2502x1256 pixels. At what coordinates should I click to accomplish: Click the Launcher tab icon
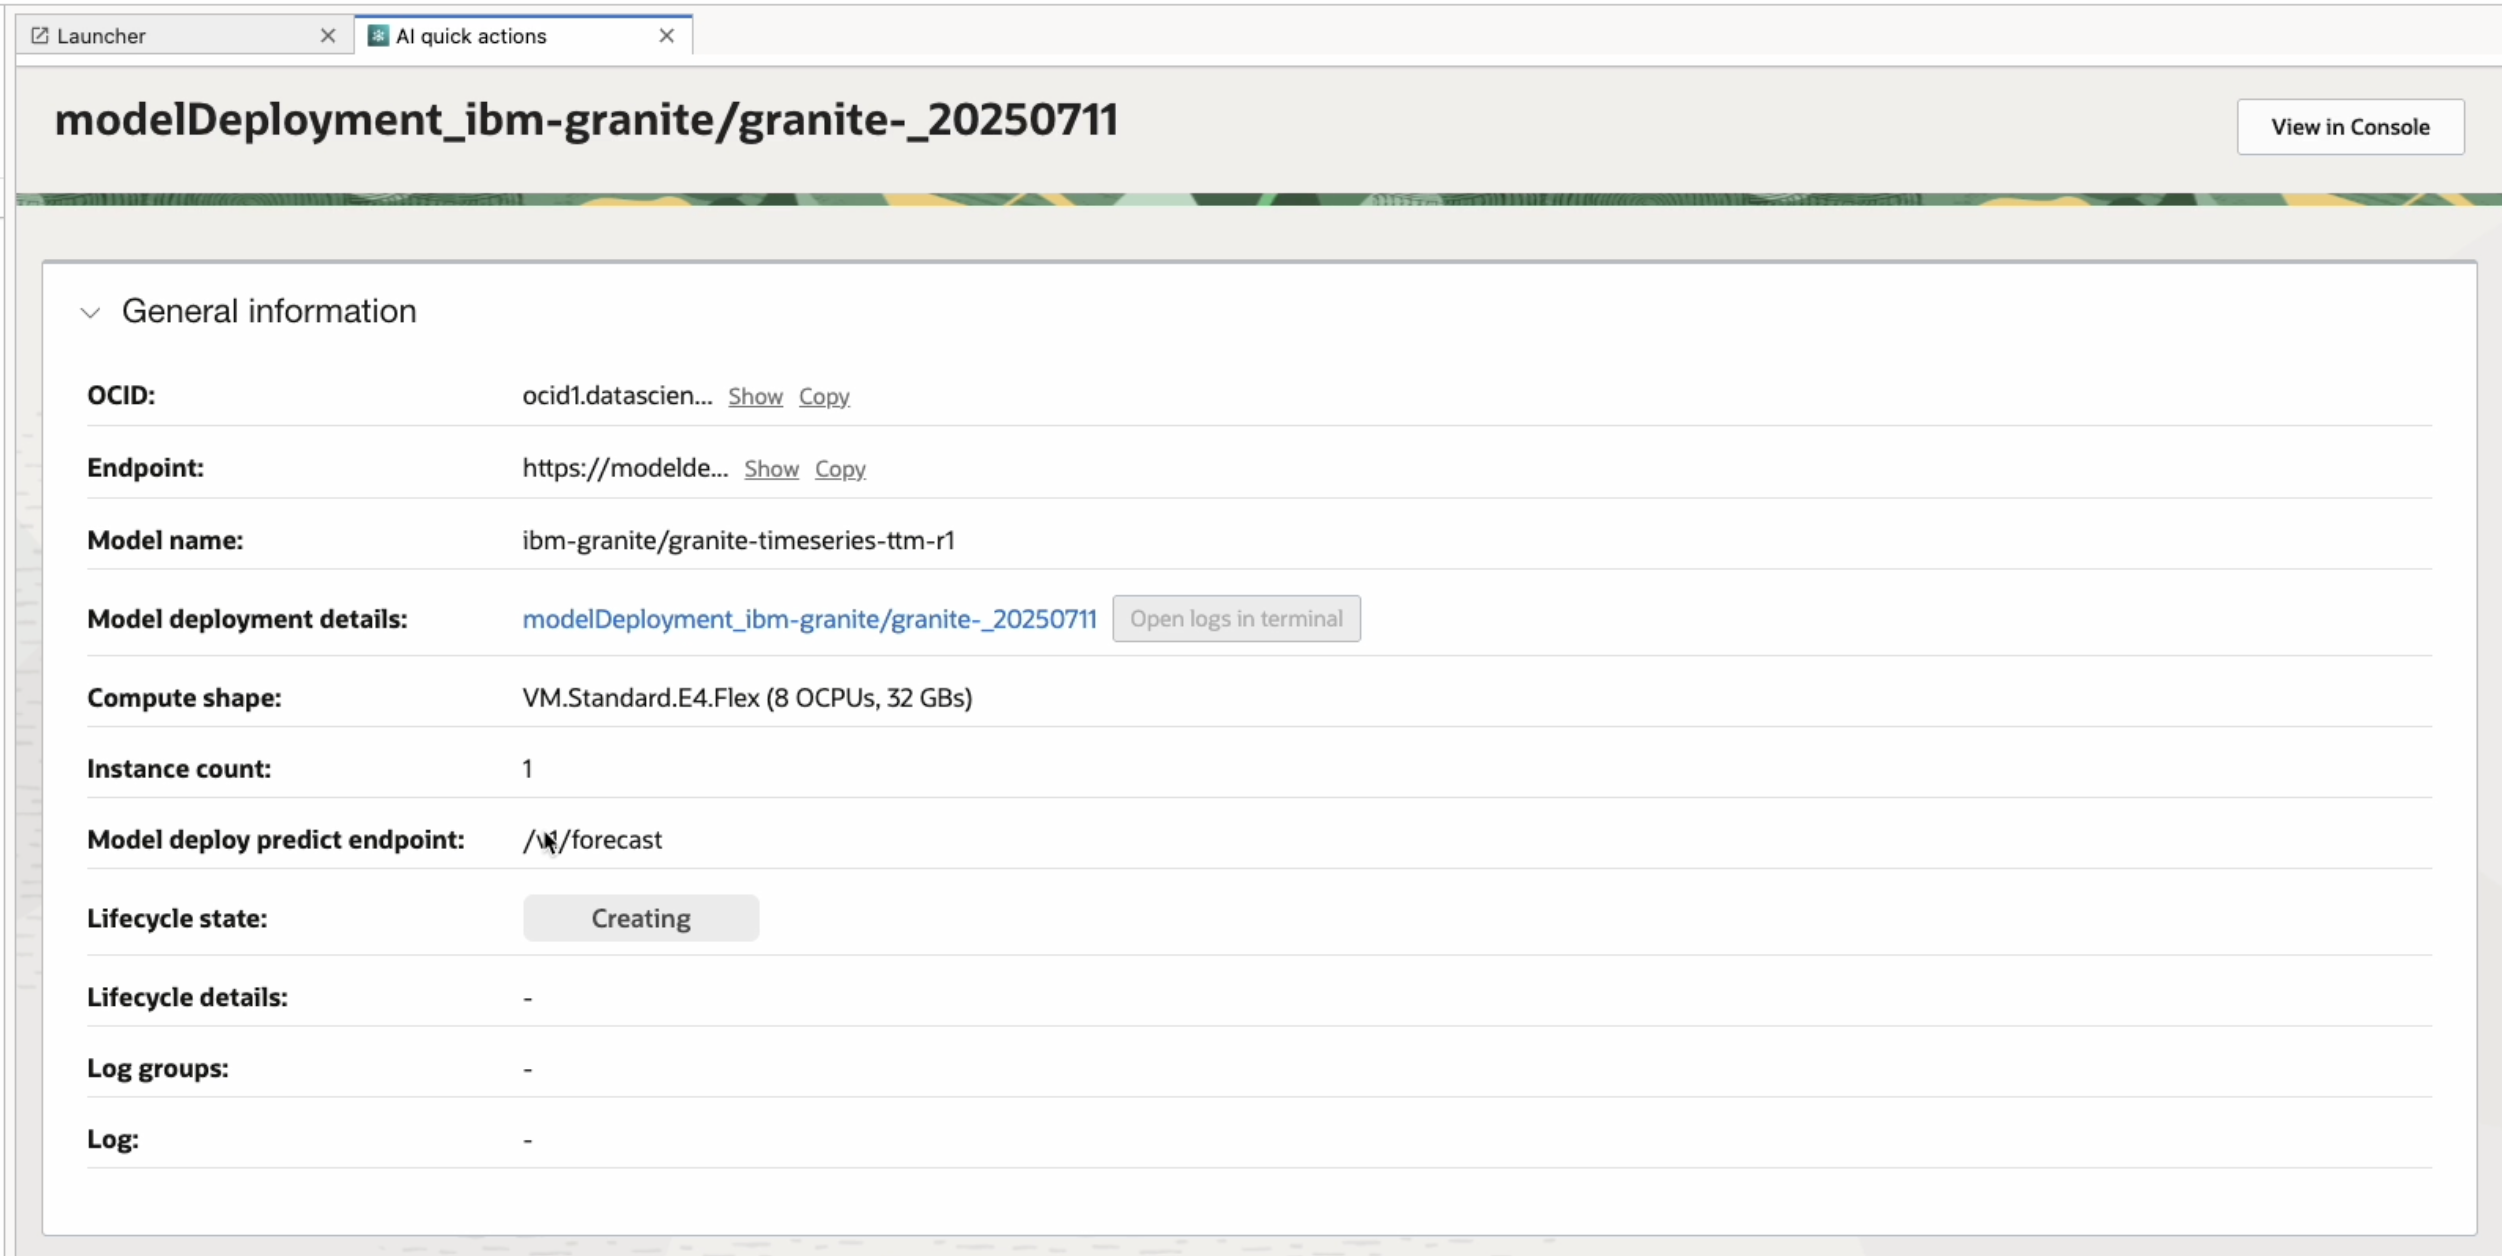pos(40,36)
